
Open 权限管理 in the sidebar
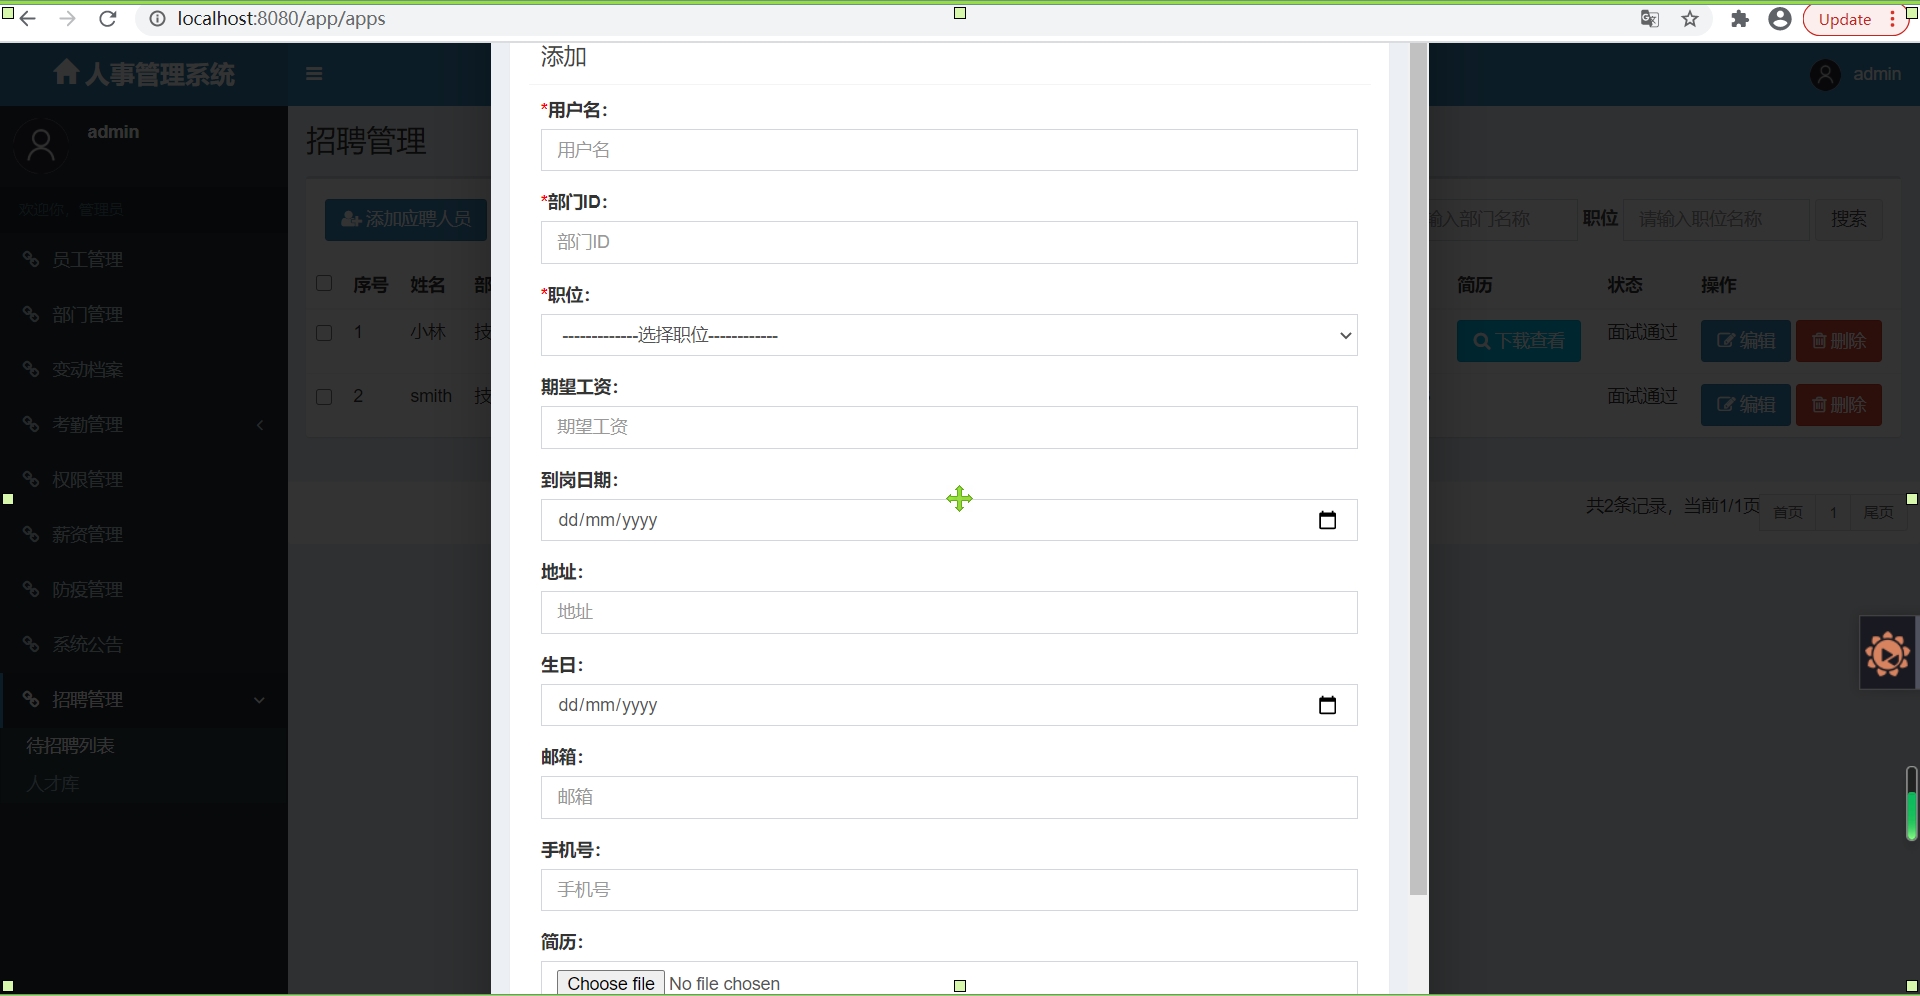pos(87,480)
